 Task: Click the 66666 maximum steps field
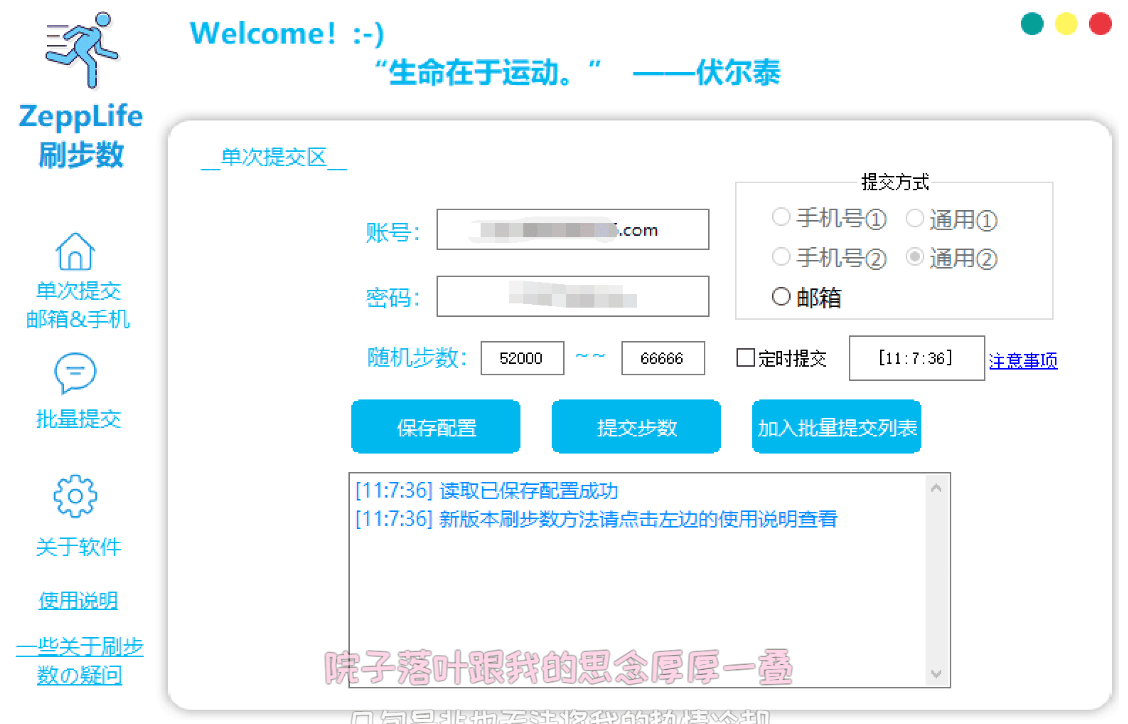[662, 358]
